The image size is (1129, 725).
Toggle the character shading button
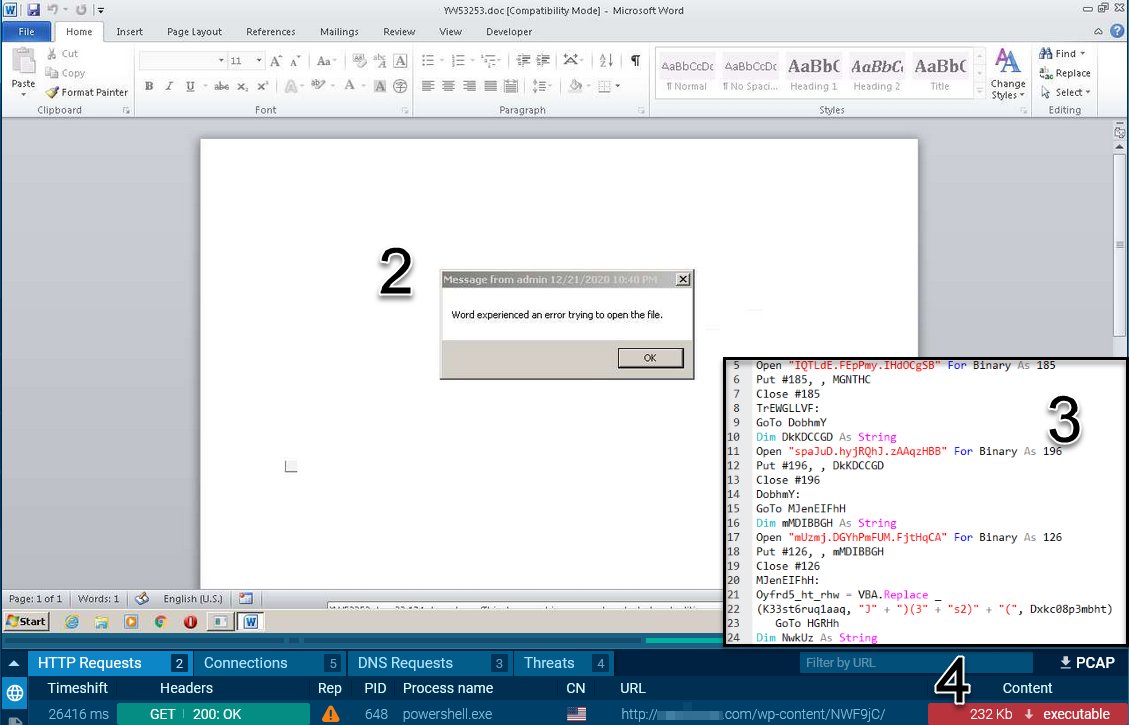pyautogui.click(x=380, y=86)
